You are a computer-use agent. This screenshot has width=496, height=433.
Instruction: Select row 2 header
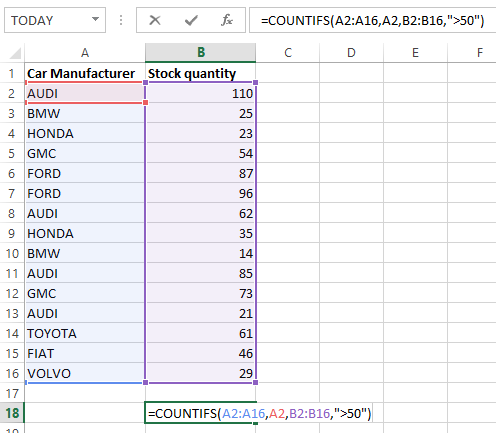pyautogui.click(x=12, y=93)
